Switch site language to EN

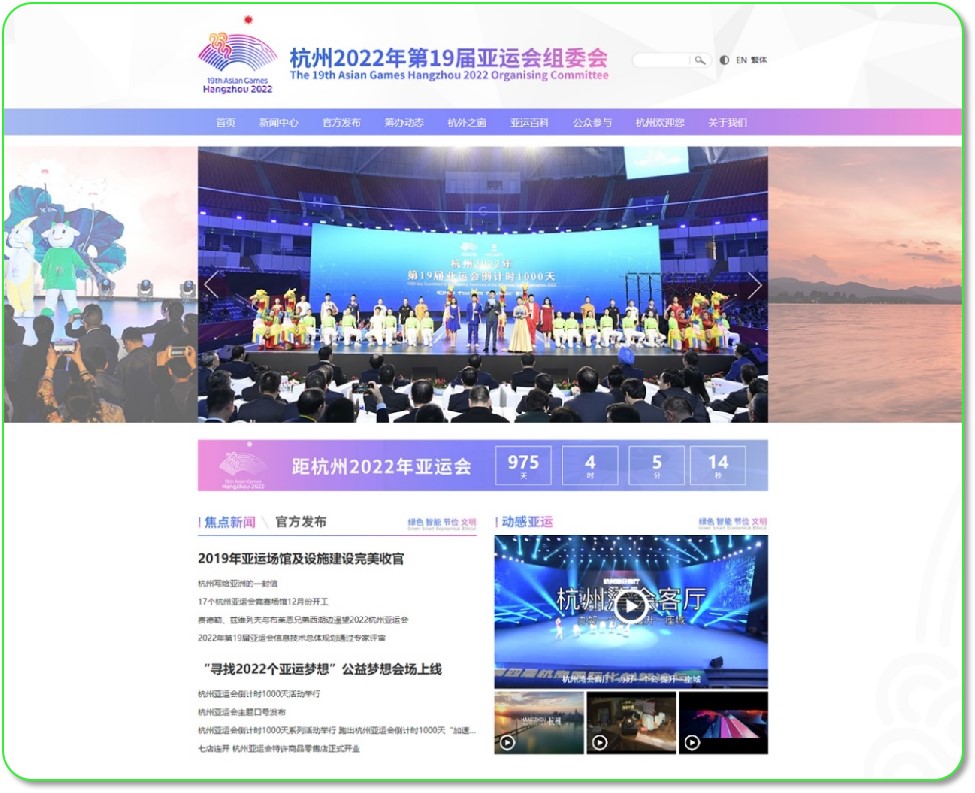pyautogui.click(x=741, y=60)
